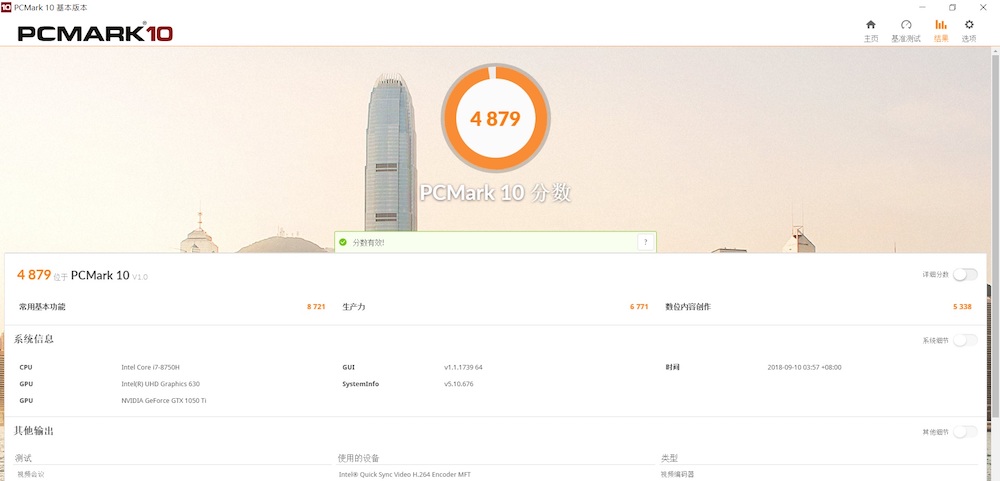Click the NVIDIA GeForce GTX 1050 Ti text
Viewport: 1000px width, 481px height.
(163, 401)
